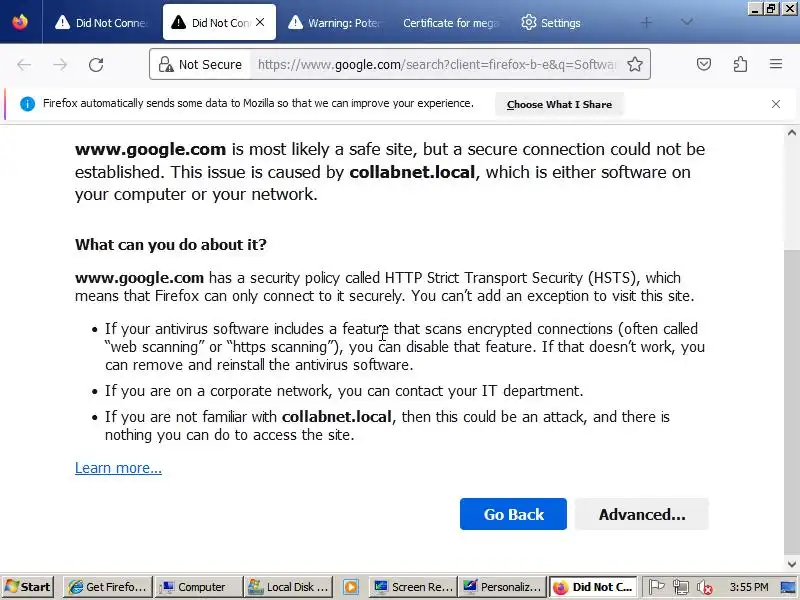Open the Computer taskbar window
The width and height of the screenshot is (800, 600).
[197, 587]
